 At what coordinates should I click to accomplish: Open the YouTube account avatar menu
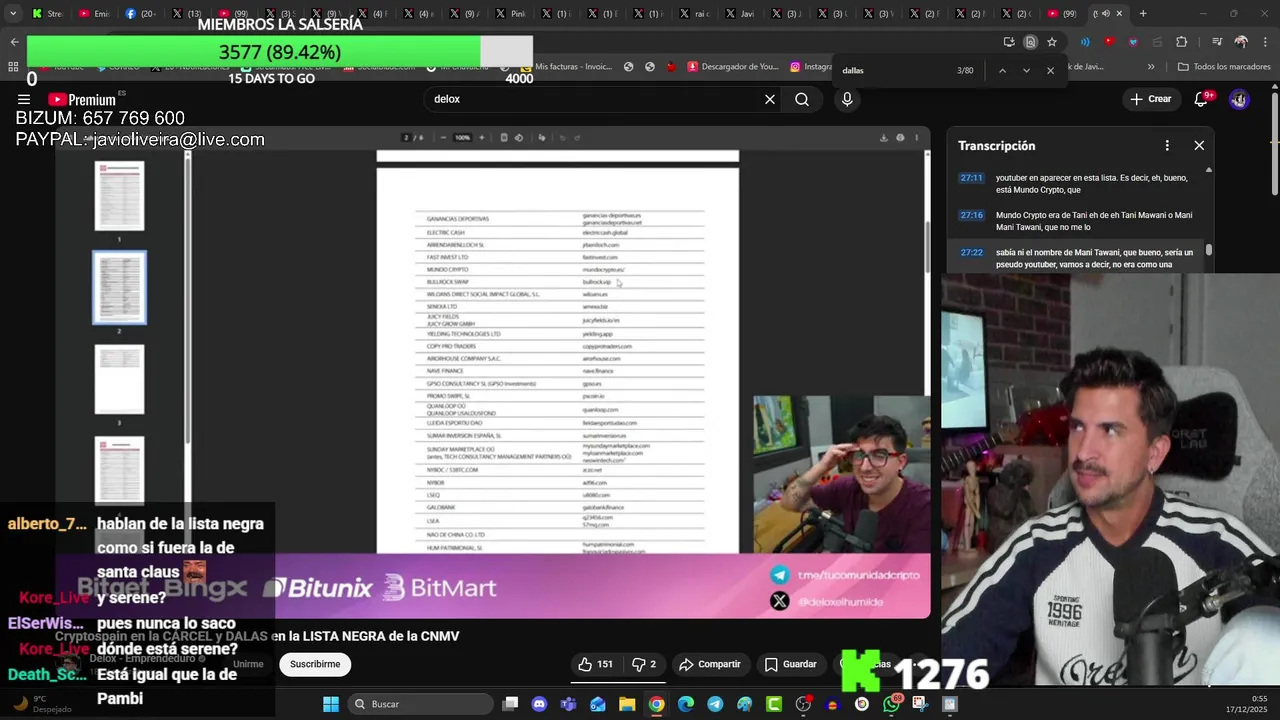[1239, 99]
